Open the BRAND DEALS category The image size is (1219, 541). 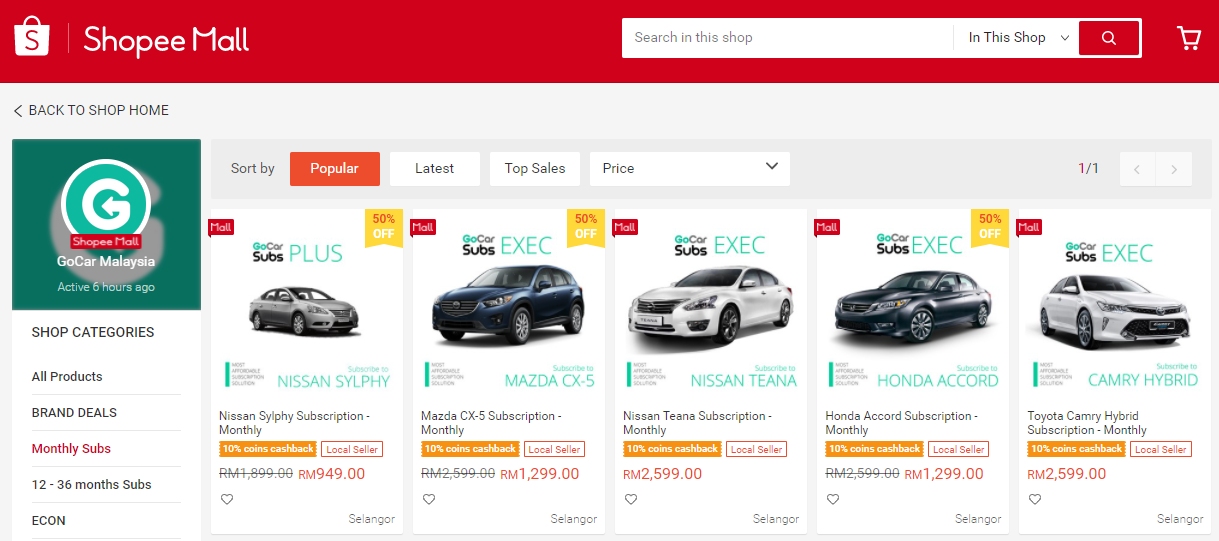coord(74,412)
